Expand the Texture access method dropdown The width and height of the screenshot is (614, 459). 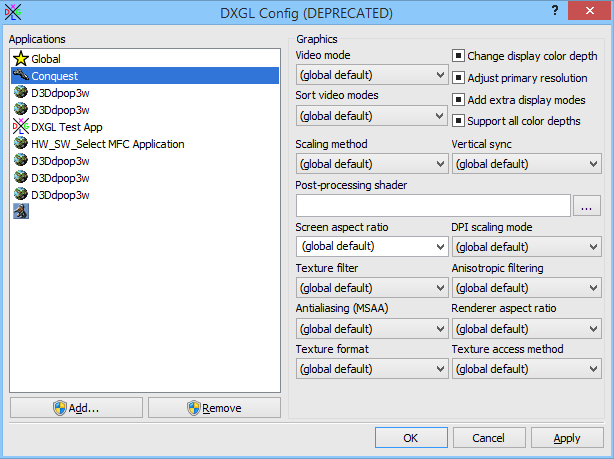(527, 369)
